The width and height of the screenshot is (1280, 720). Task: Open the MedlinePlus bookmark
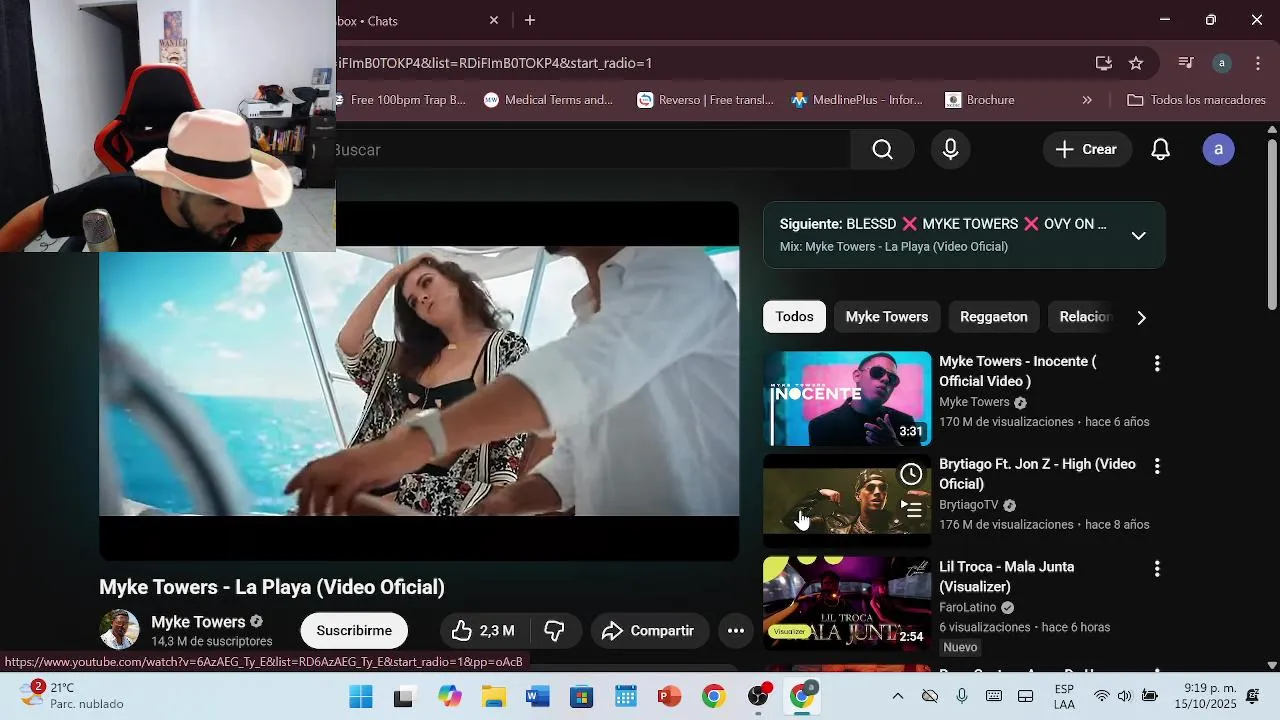pos(858,100)
